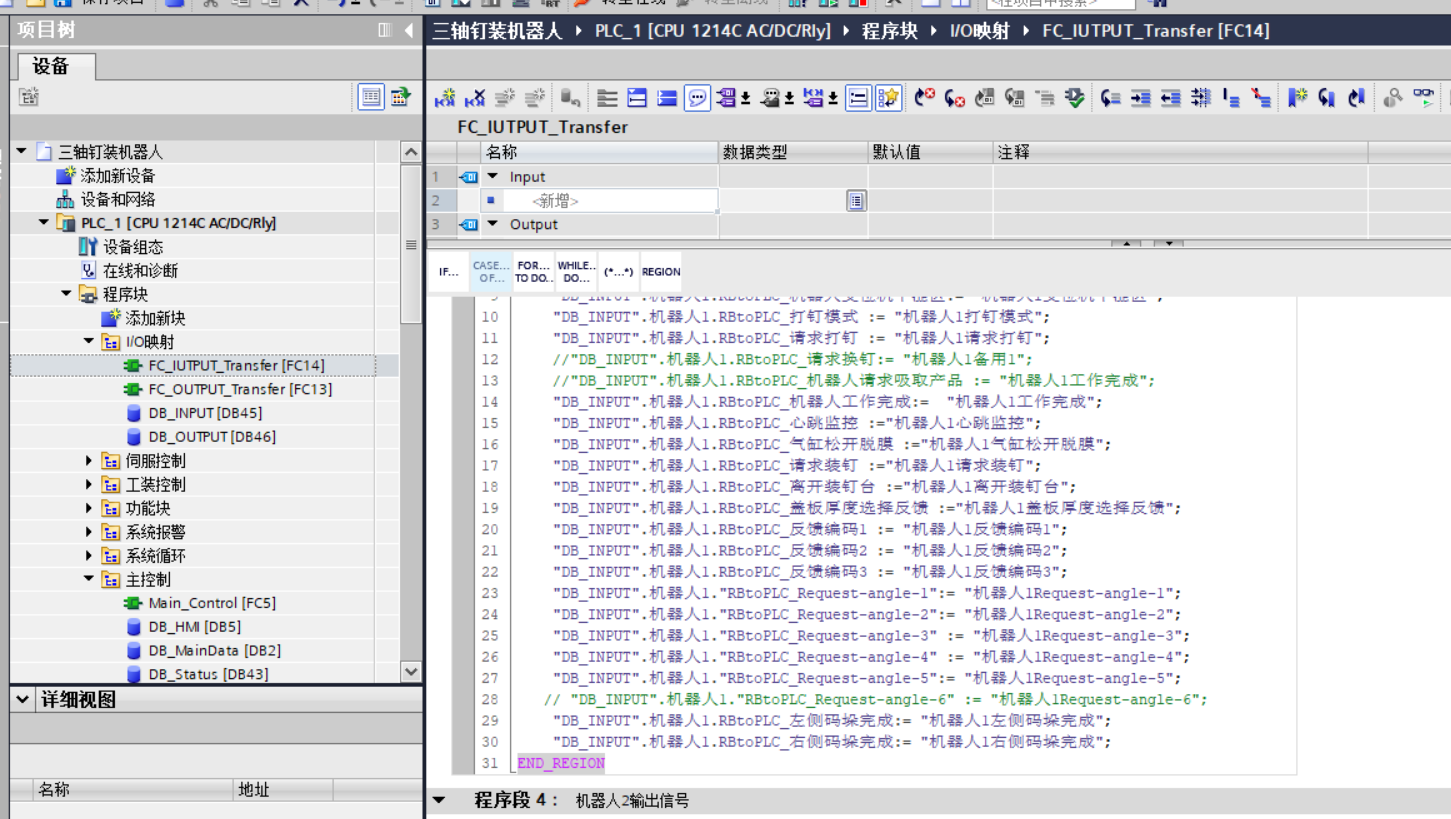Image resolution: width=1451 pixels, height=819 pixels.
Task: Click the go to previous bookmark icon
Action: 1357,98
